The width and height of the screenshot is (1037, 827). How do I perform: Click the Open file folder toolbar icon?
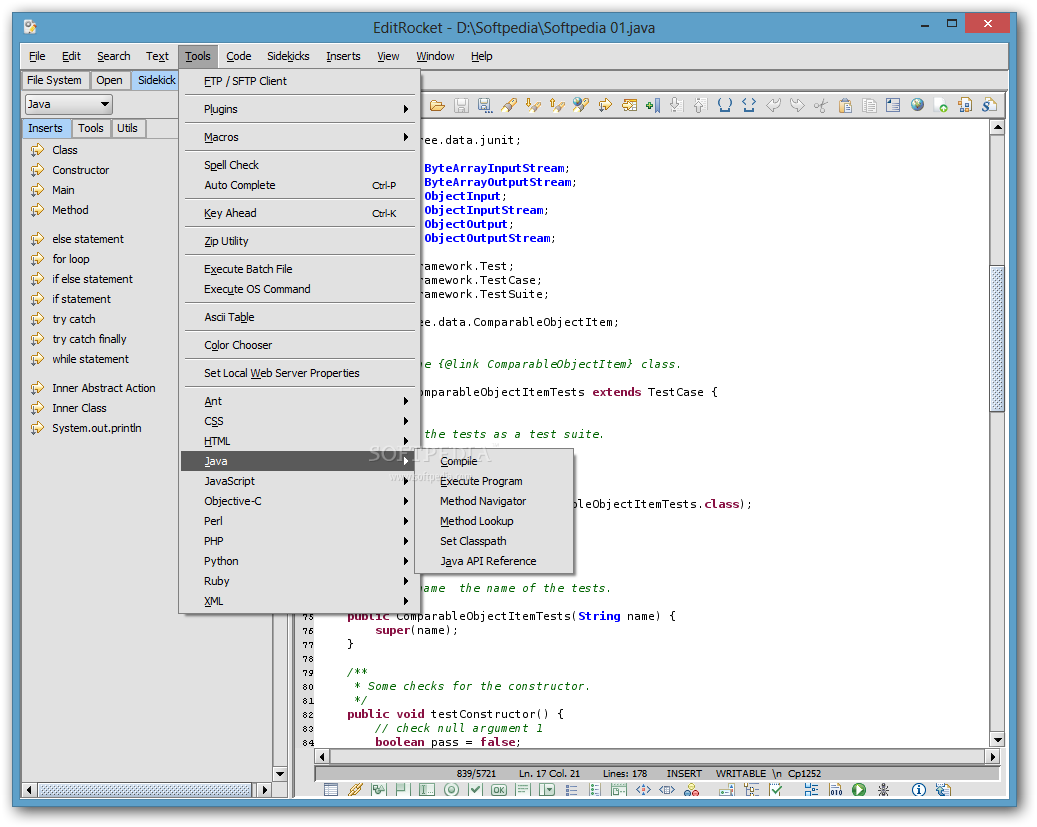pyautogui.click(x=436, y=105)
